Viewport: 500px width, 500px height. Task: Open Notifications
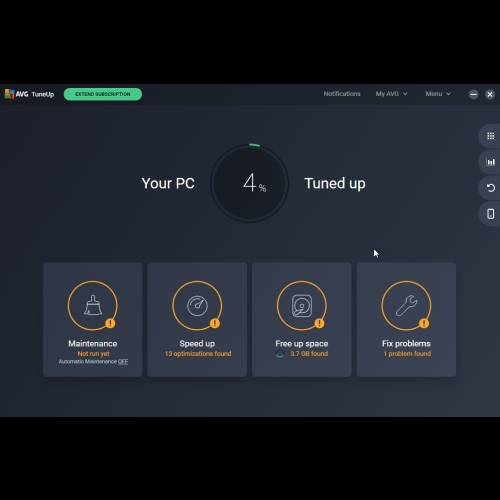(342, 94)
